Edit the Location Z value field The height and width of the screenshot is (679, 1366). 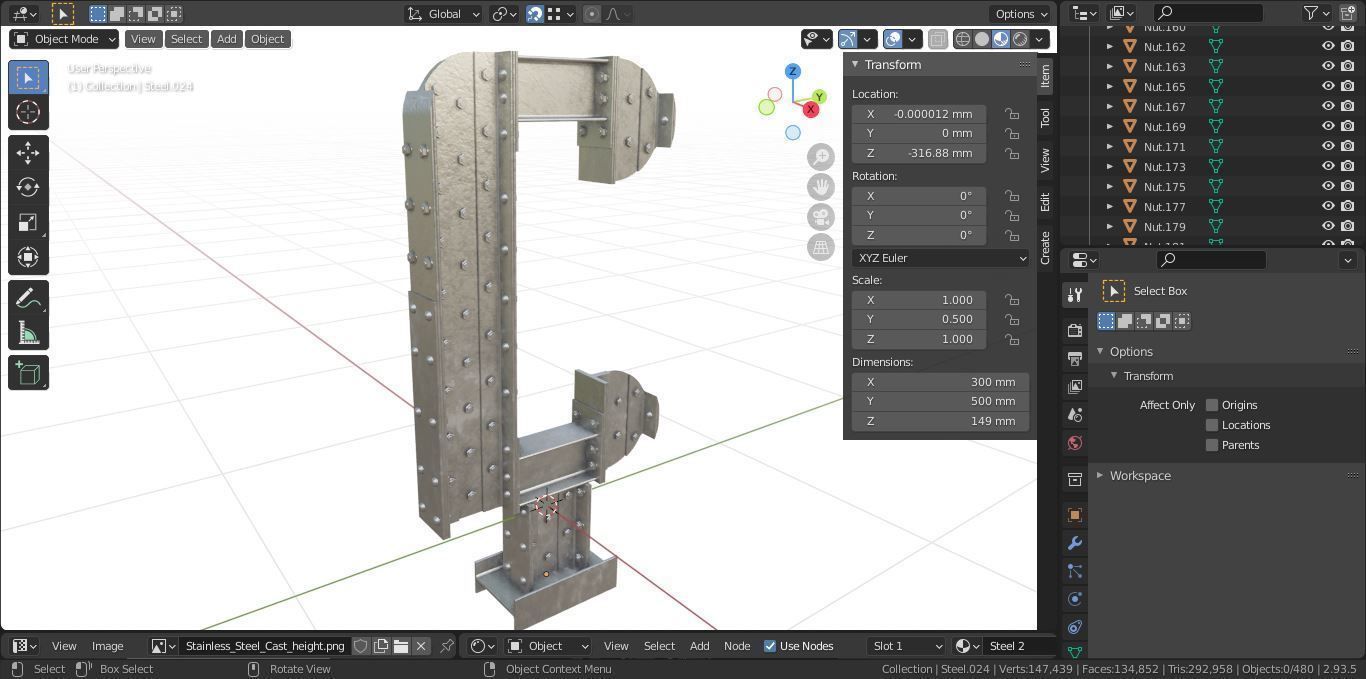[x=919, y=153]
